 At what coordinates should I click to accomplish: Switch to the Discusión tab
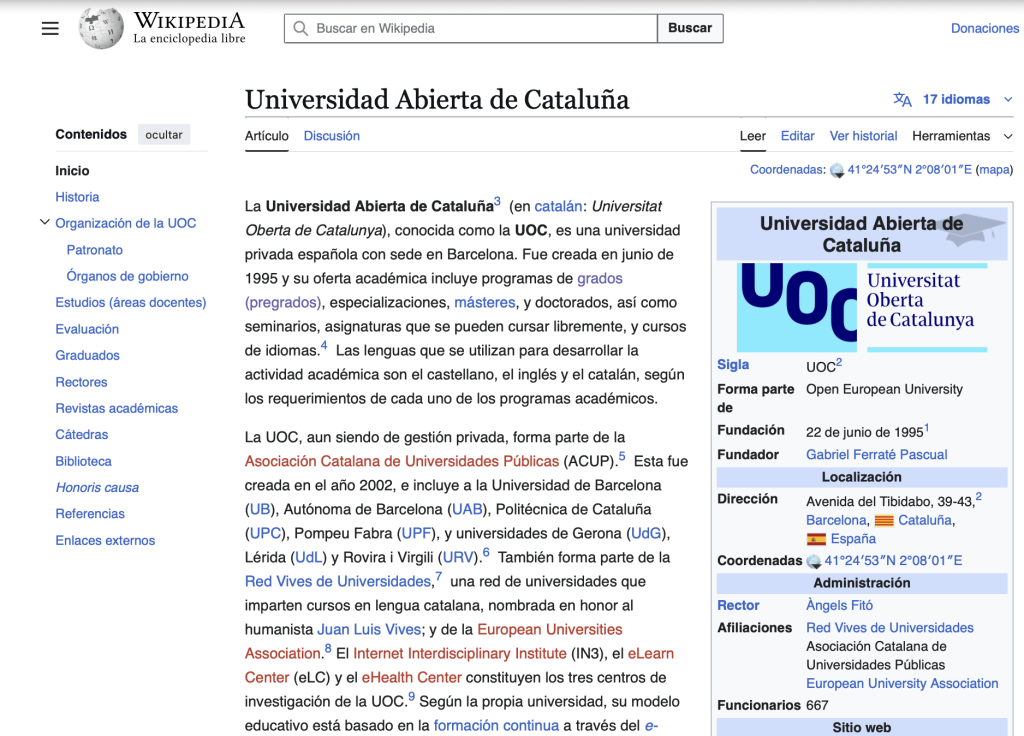[x=332, y=136]
